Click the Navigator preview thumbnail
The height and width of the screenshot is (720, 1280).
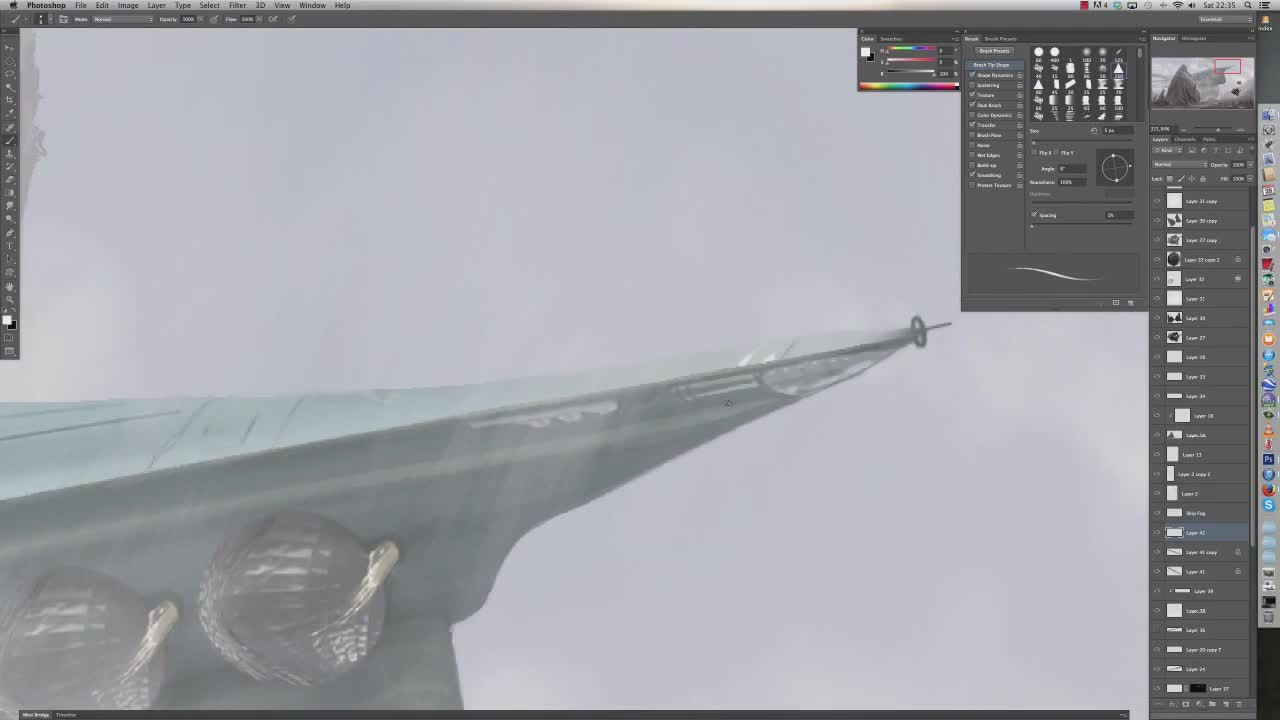pos(1201,84)
